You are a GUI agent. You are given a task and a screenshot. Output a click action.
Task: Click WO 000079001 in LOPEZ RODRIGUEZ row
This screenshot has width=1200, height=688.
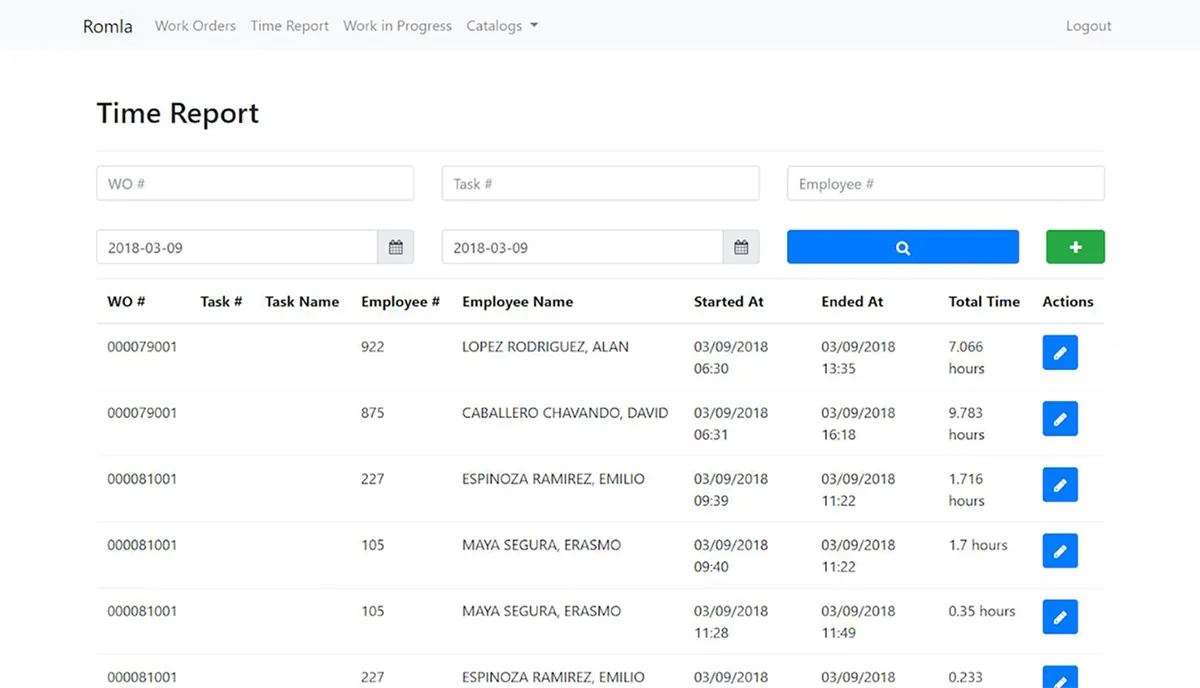(142, 347)
